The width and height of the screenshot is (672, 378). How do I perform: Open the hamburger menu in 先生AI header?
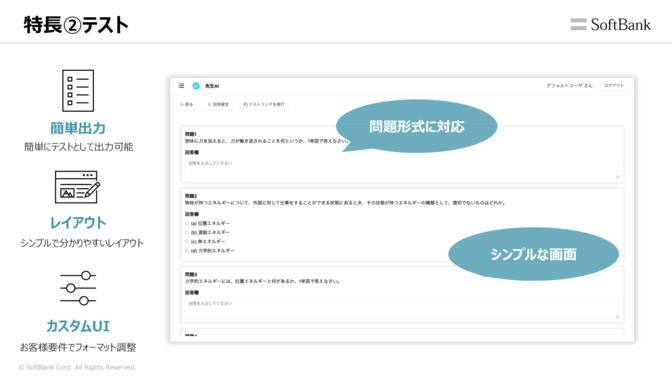coord(181,86)
